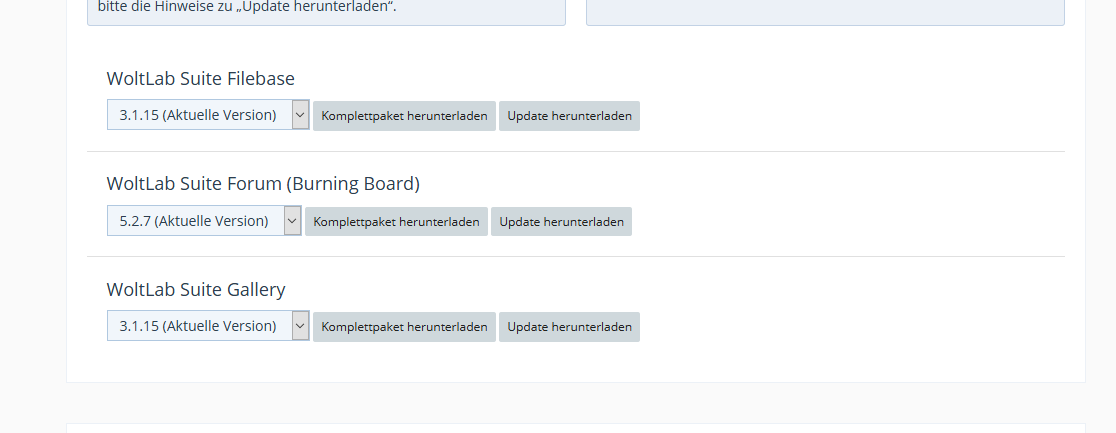Download the Gallery Komplettpaket
This screenshot has width=1116, height=433.
(x=404, y=327)
